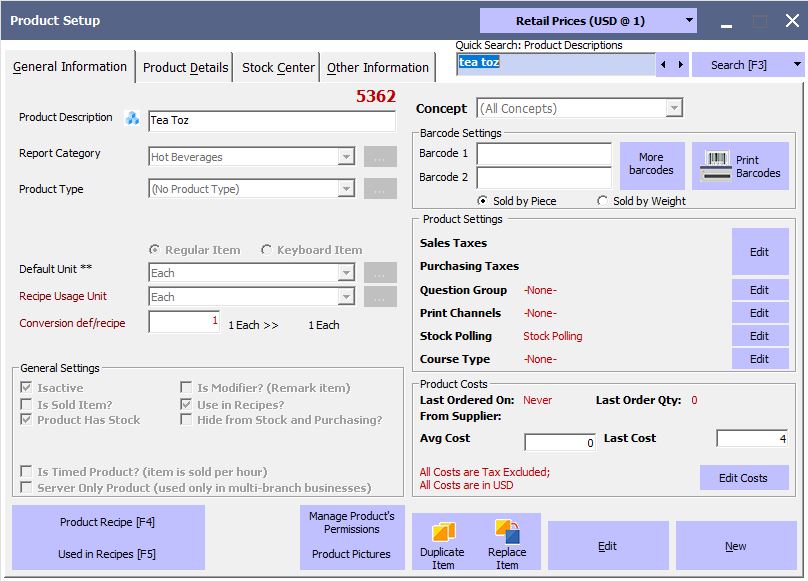808x581 pixels.
Task: Click the Replace Item icon
Action: (x=508, y=532)
